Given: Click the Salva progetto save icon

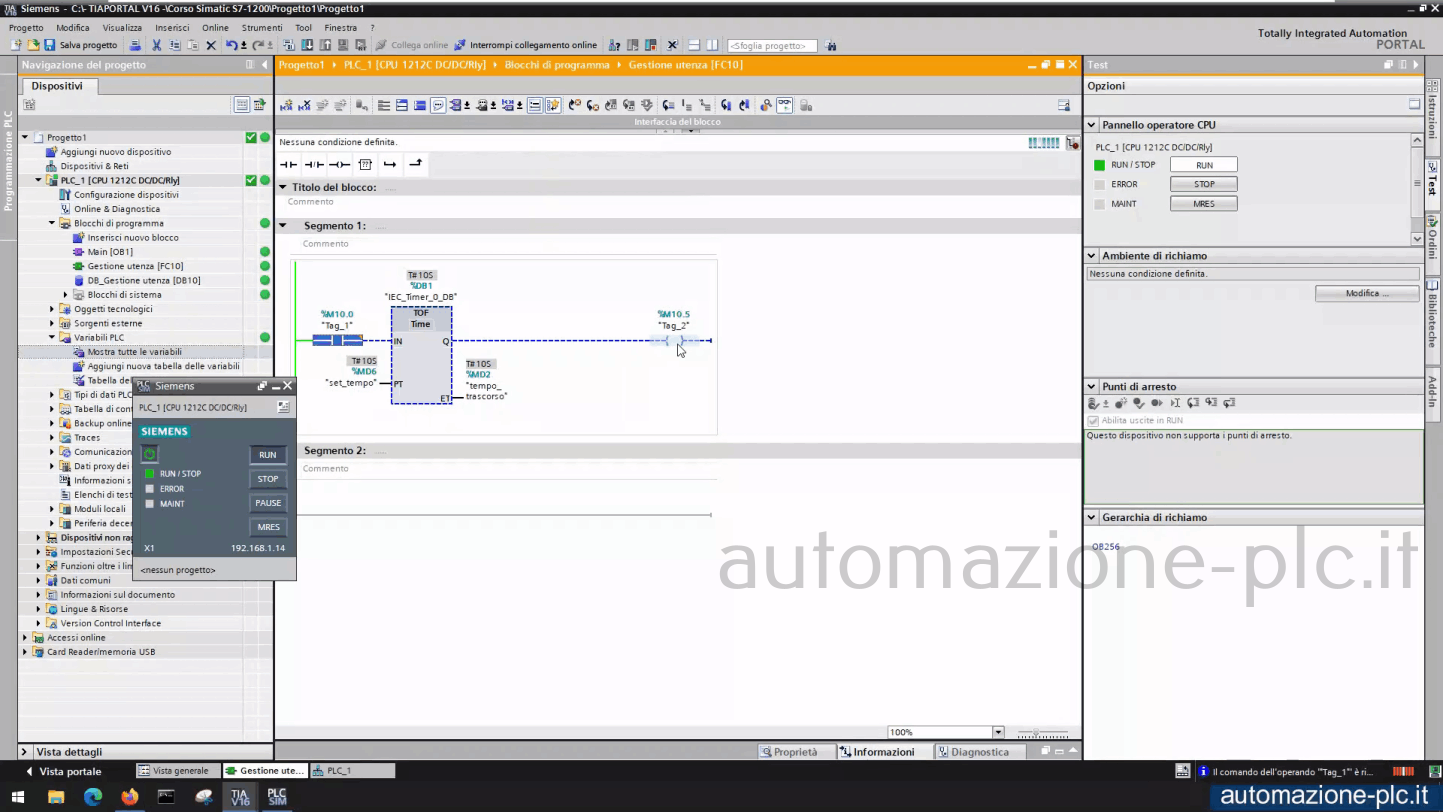Looking at the screenshot, I should (x=49, y=45).
